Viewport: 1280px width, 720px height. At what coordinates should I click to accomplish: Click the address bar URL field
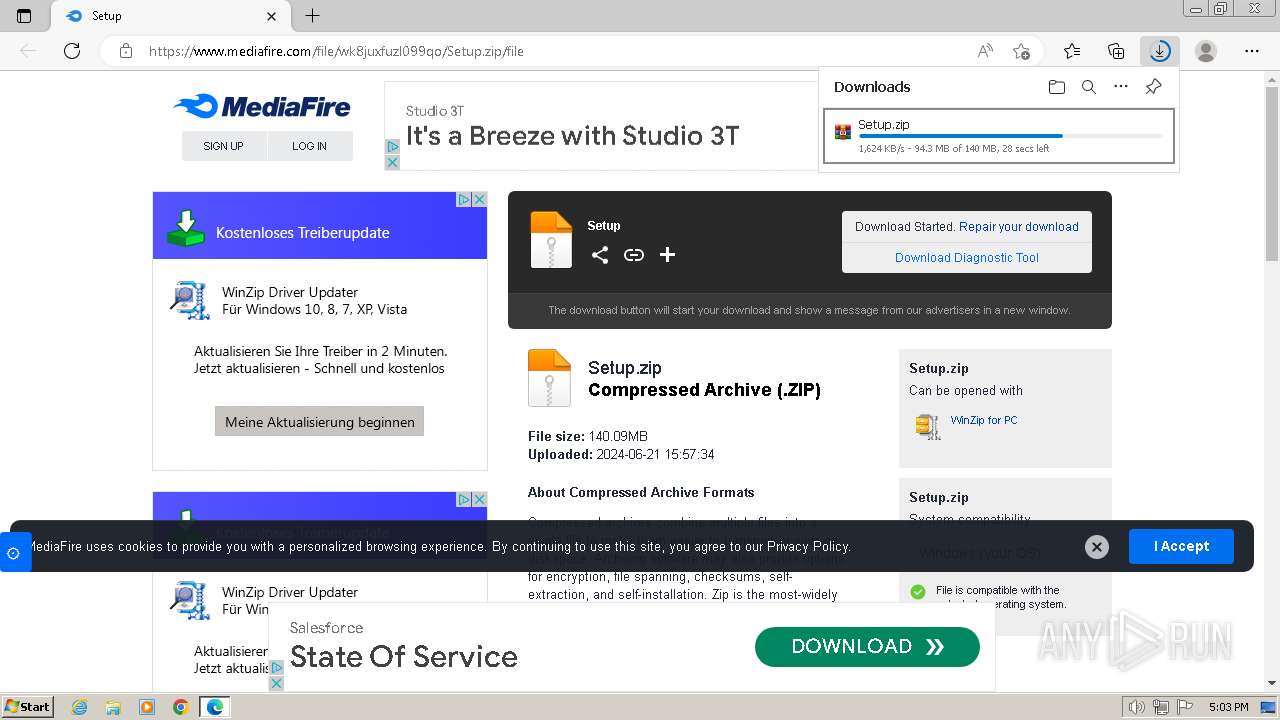click(560, 51)
